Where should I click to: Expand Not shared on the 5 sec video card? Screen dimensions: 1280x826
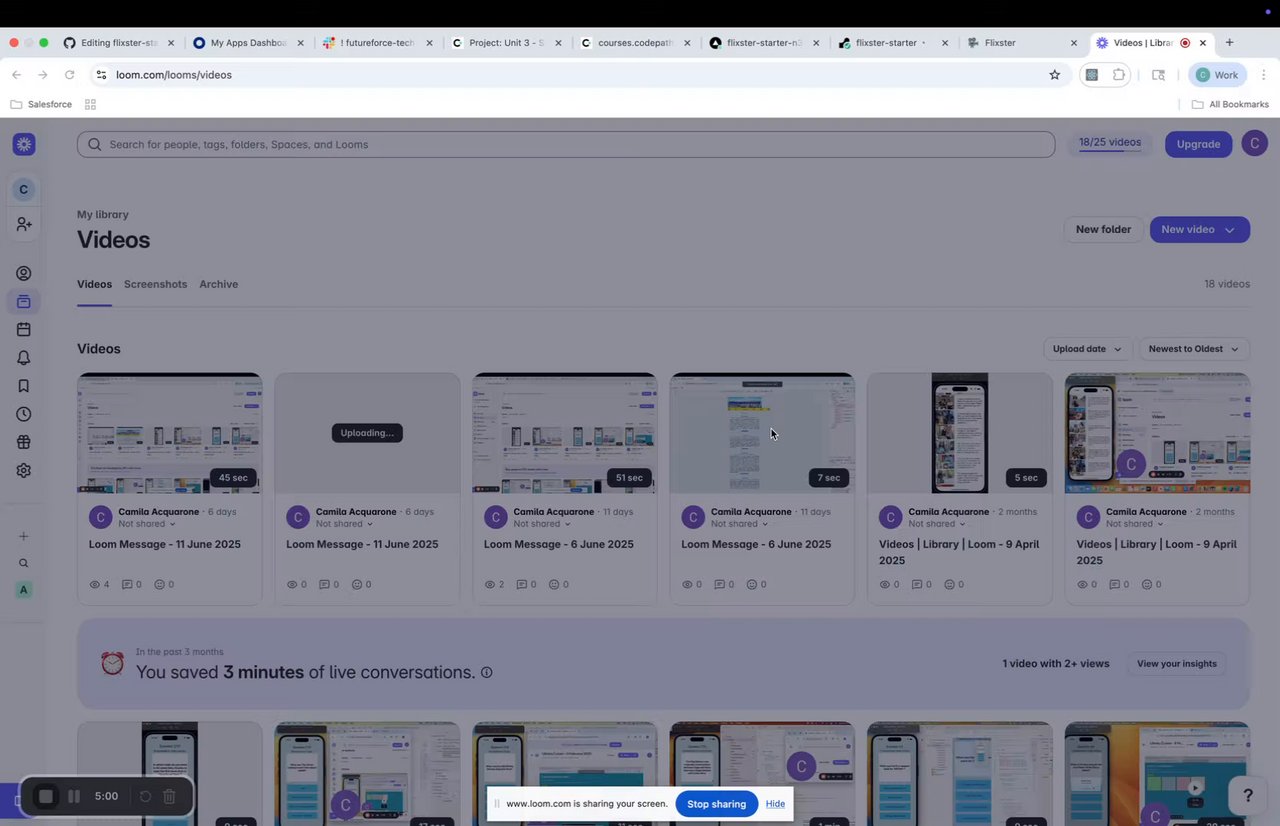point(937,524)
